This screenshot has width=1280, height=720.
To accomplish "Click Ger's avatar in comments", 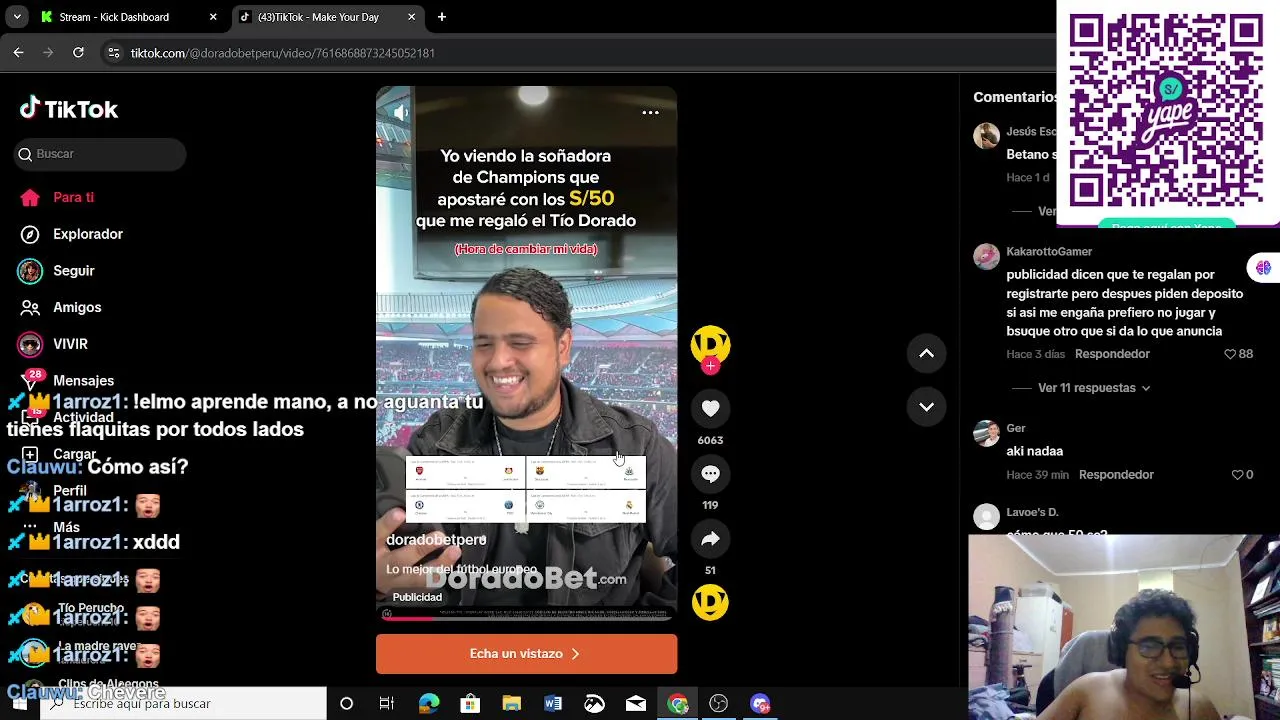I will [x=986, y=433].
